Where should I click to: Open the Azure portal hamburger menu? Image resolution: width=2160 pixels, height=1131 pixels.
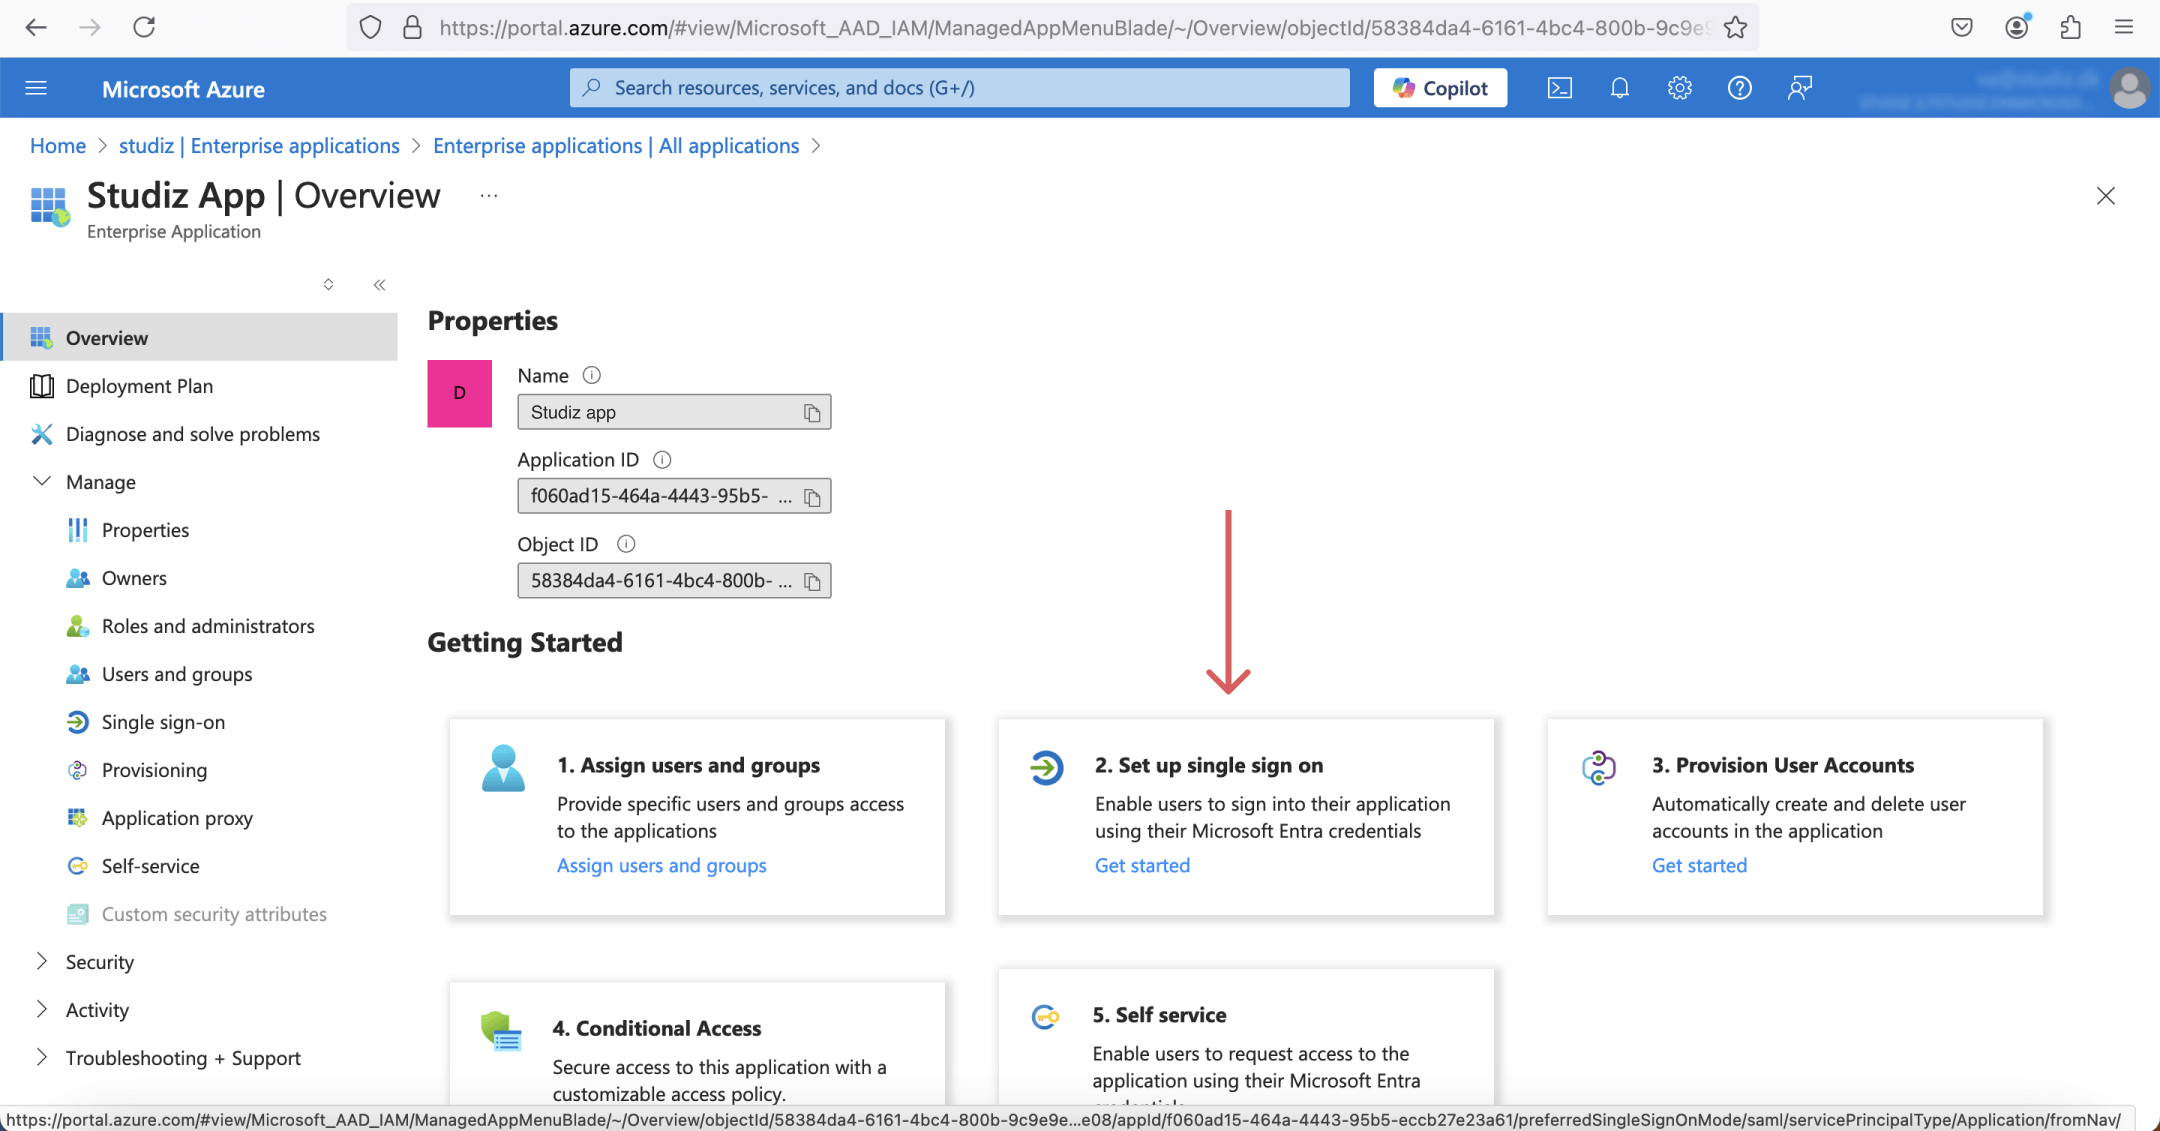pyautogui.click(x=36, y=88)
